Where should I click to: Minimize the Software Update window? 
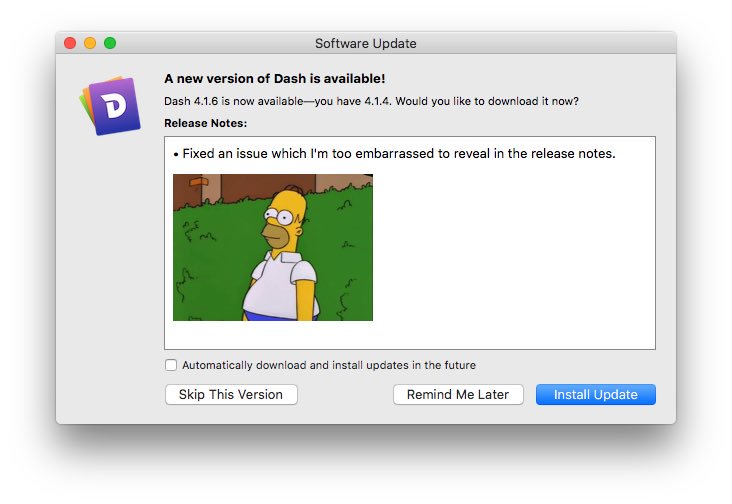tap(90, 43)
